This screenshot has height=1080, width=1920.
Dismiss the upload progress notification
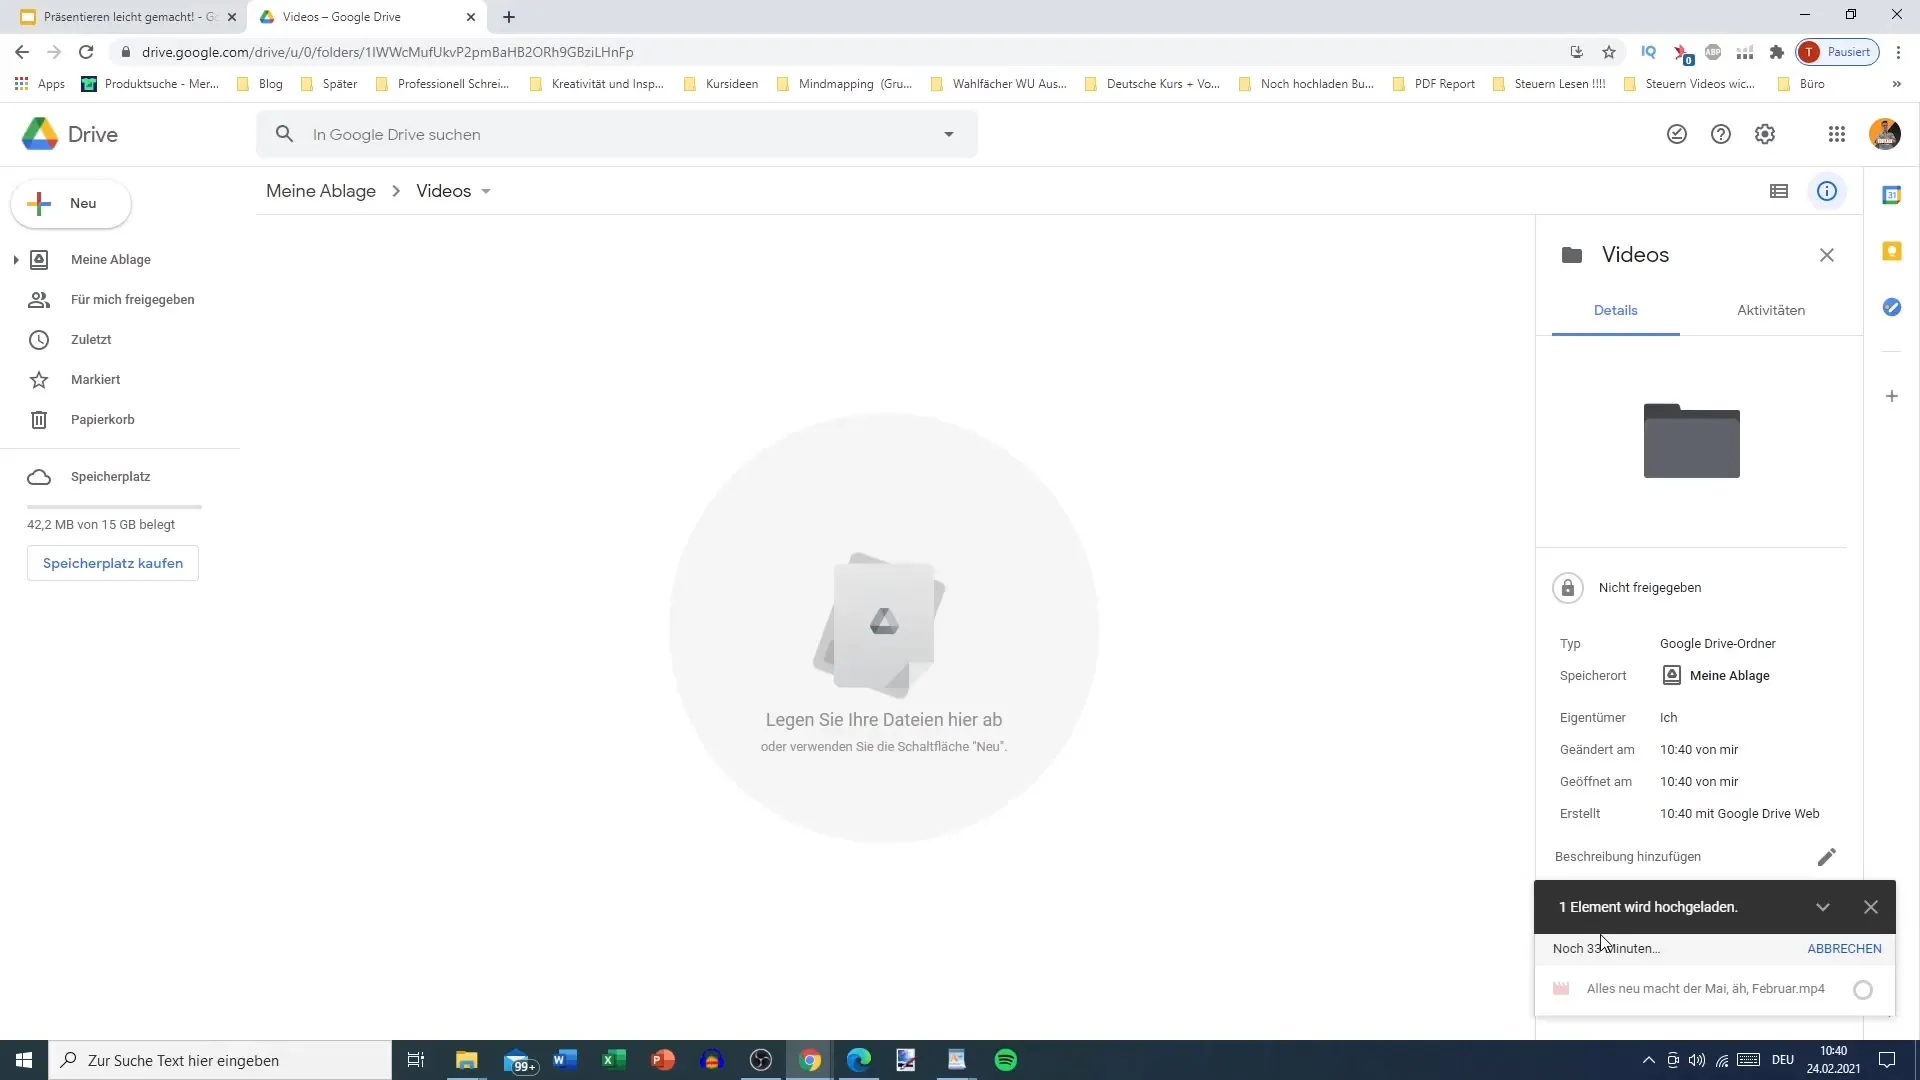[x=1871, y=907]
